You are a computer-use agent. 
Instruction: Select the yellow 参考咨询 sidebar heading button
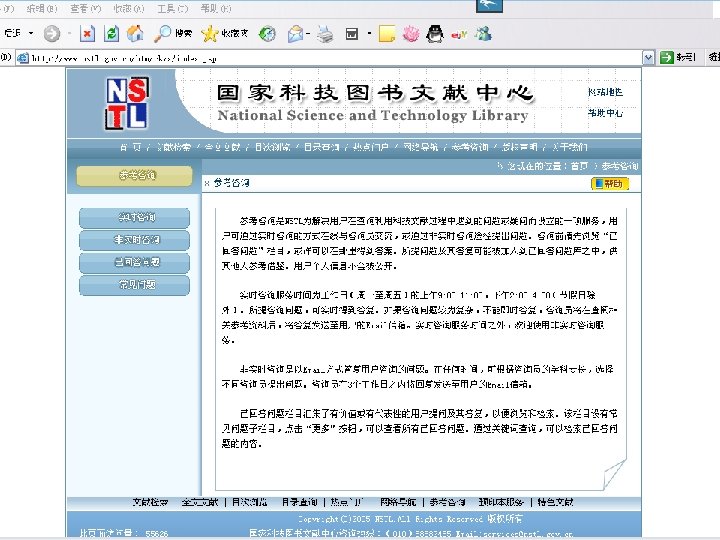point(134,175)
